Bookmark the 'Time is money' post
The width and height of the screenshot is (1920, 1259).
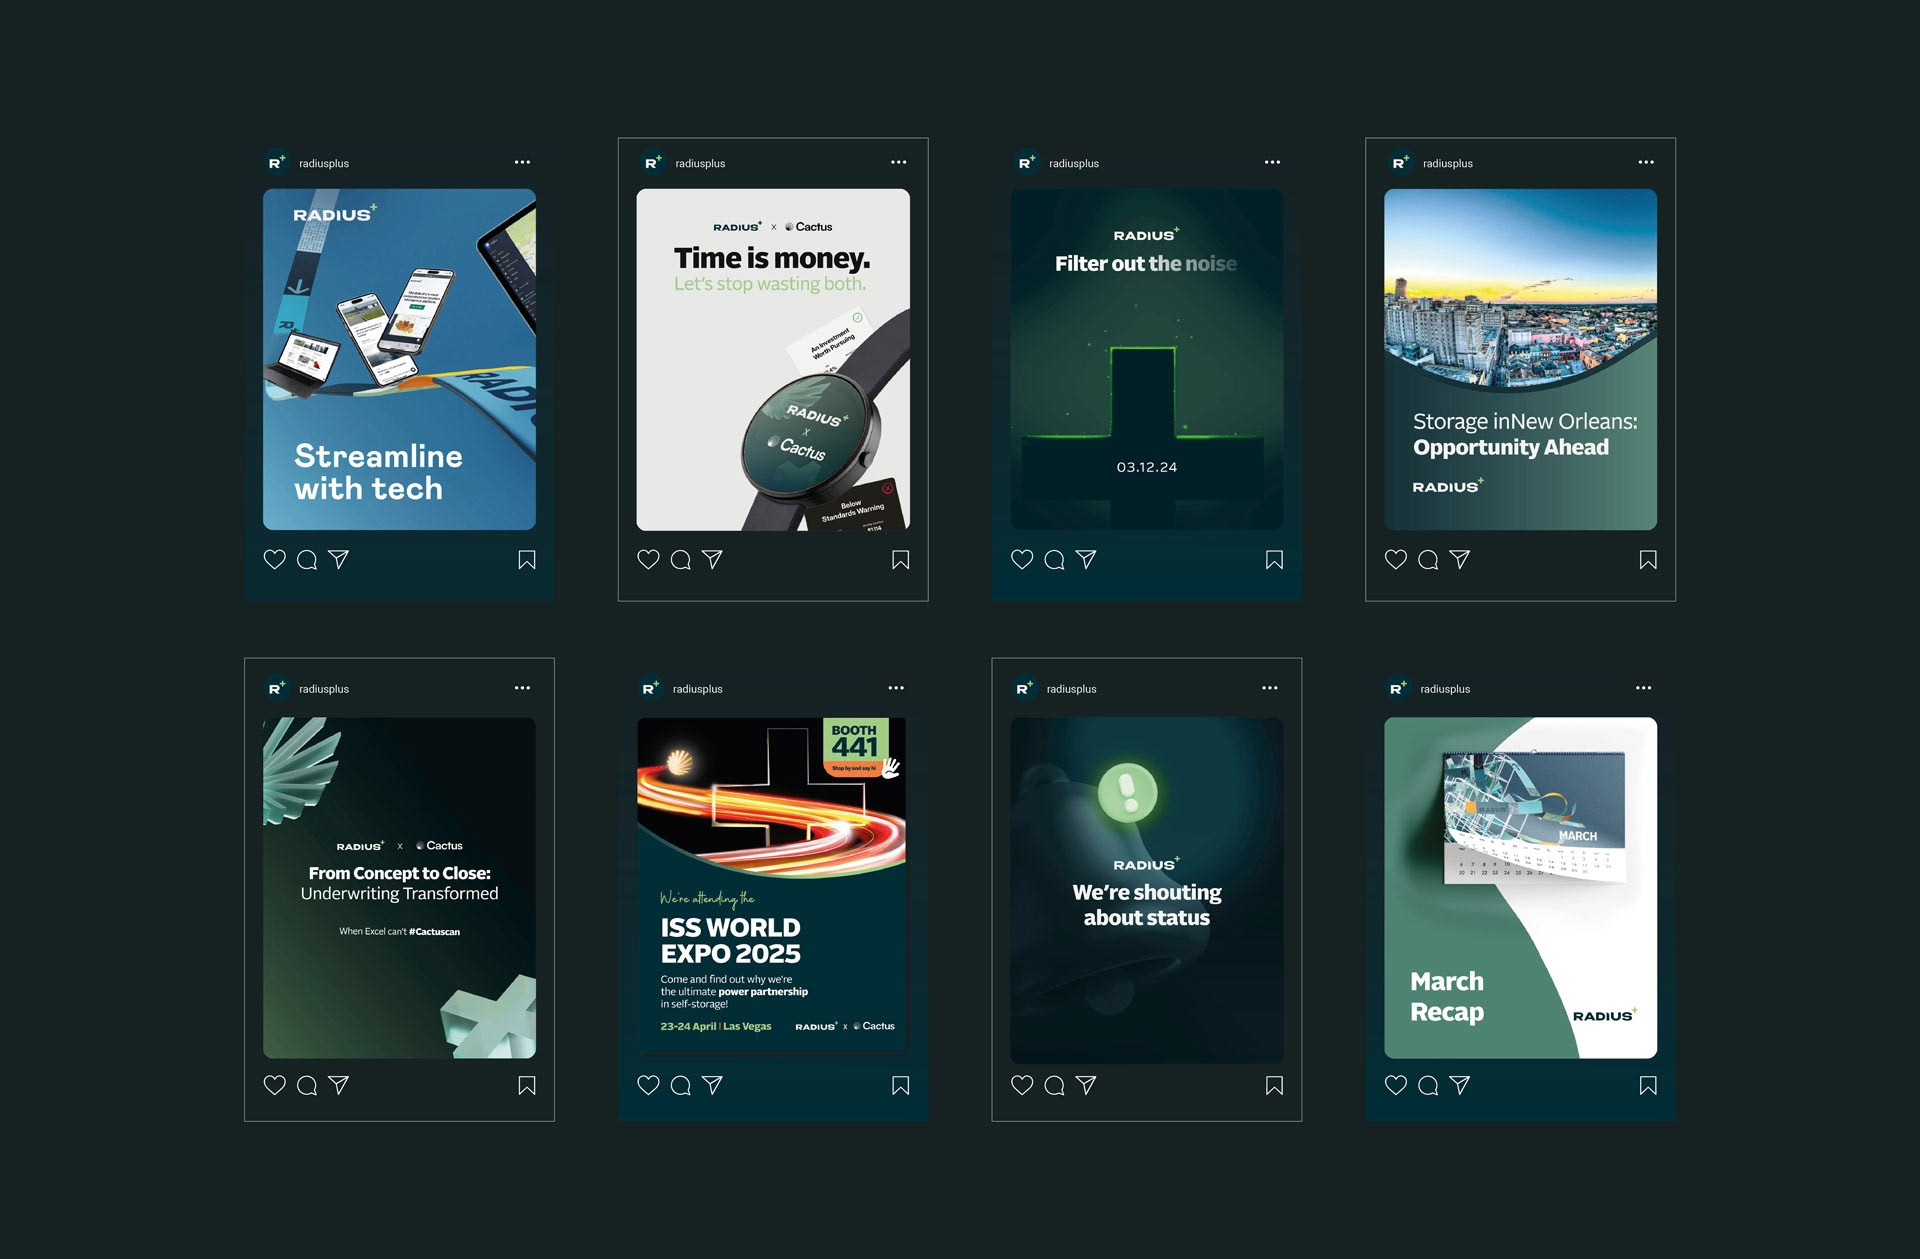(900, 560)
